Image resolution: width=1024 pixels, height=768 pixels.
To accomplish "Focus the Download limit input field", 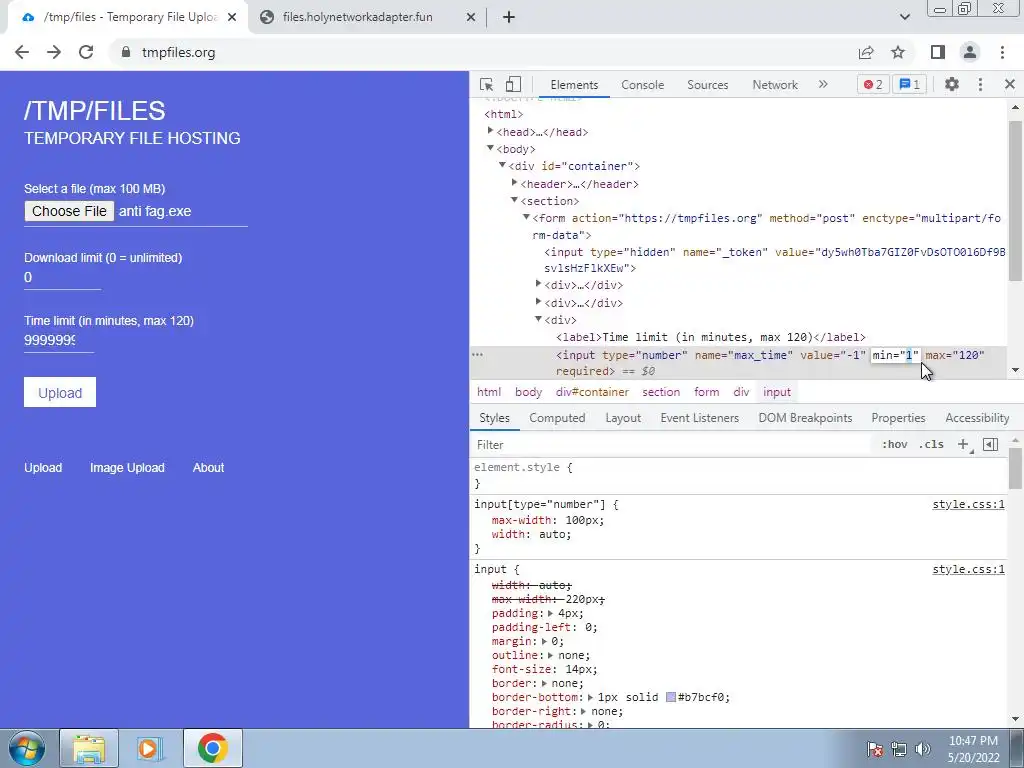I will [62, 278].
